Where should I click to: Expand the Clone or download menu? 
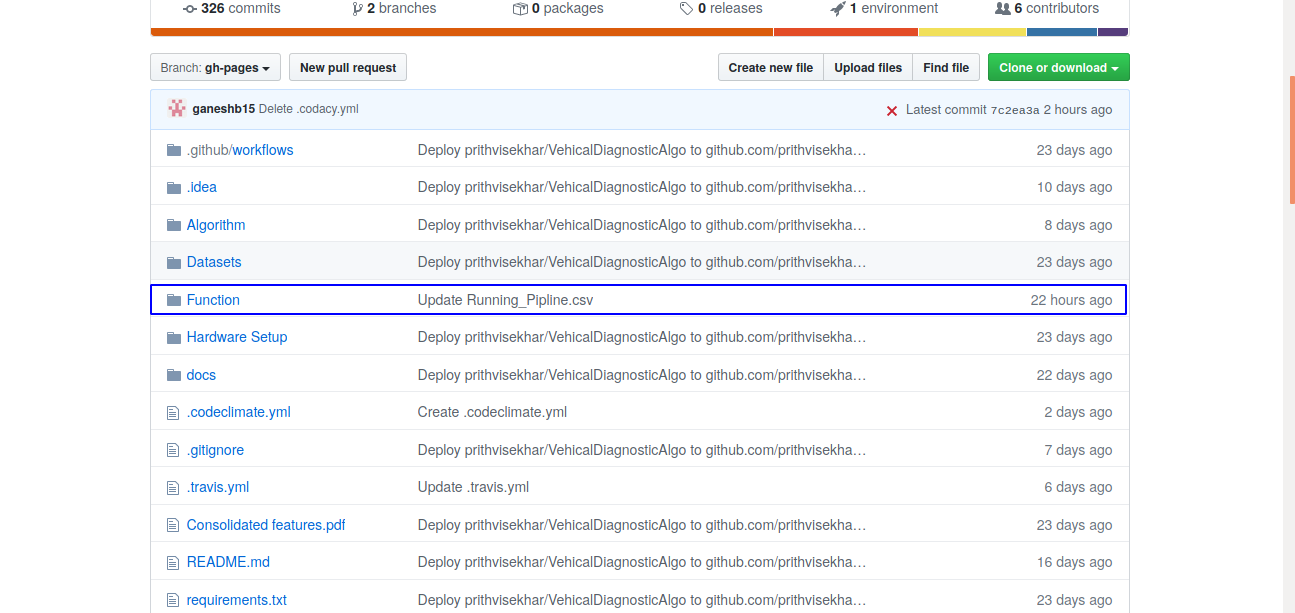click(x=1058, y=68)
